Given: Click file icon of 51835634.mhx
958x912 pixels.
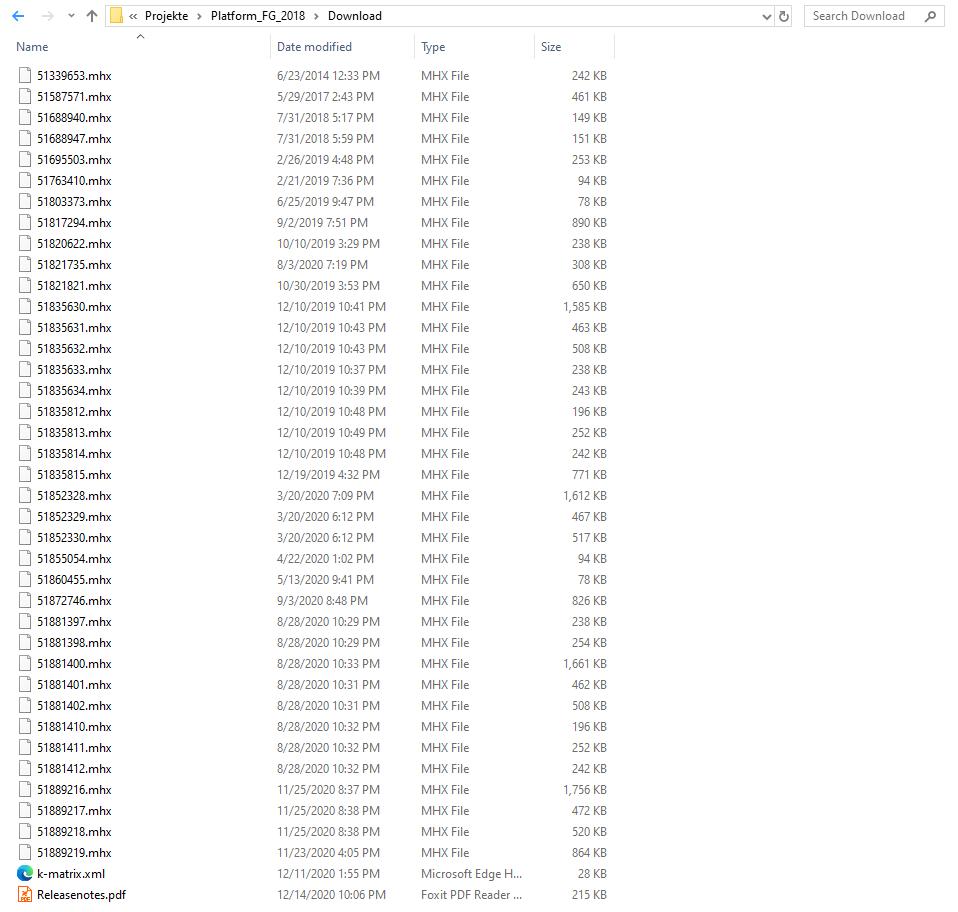Looking at the screenshot, I should coord(25,390).
